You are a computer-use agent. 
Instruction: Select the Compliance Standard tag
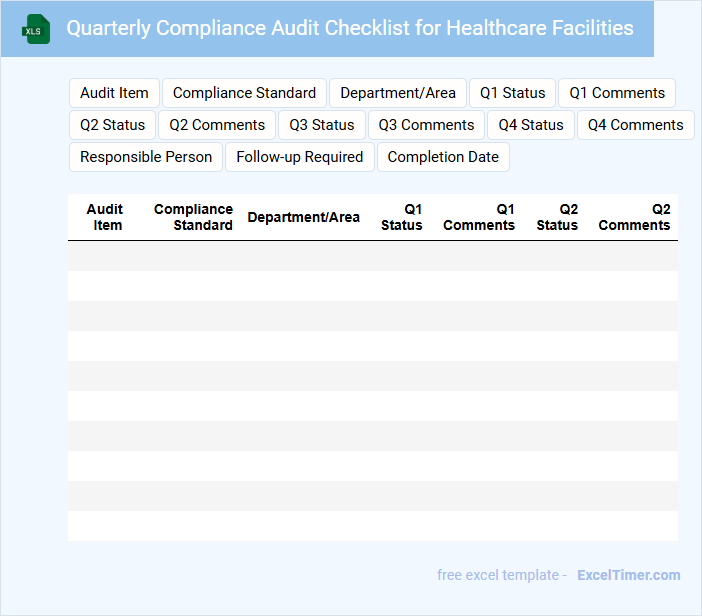[x=244, y=93]
